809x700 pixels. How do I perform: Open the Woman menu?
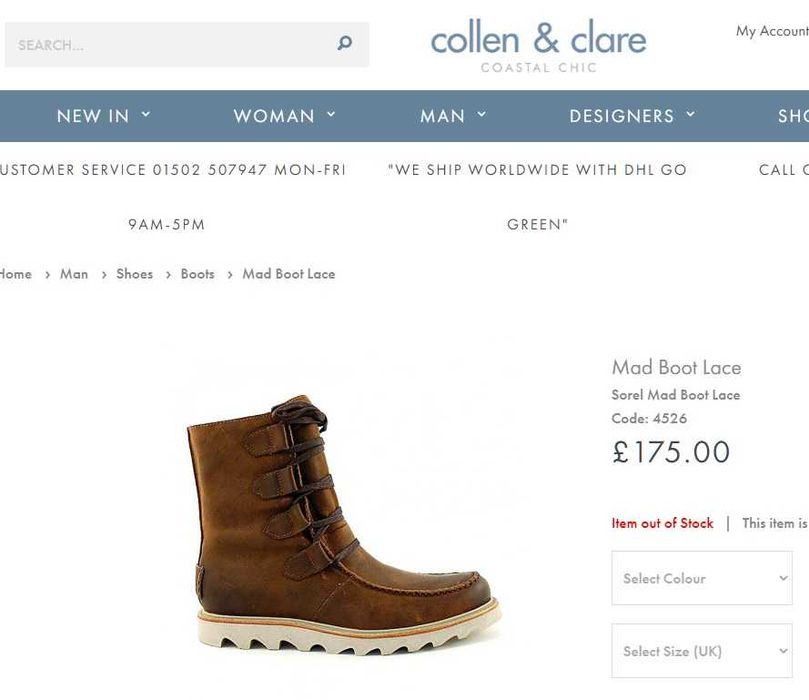coord(274,116)
